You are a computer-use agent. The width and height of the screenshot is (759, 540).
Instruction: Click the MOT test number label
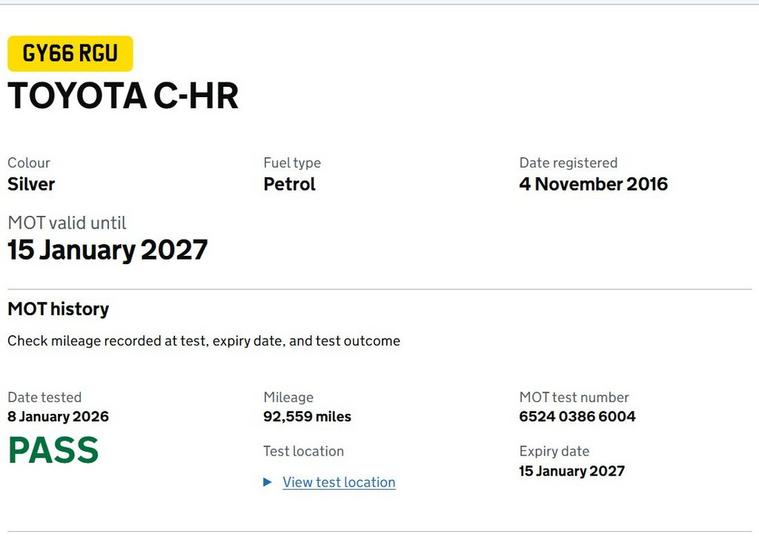tap(574, 397)
